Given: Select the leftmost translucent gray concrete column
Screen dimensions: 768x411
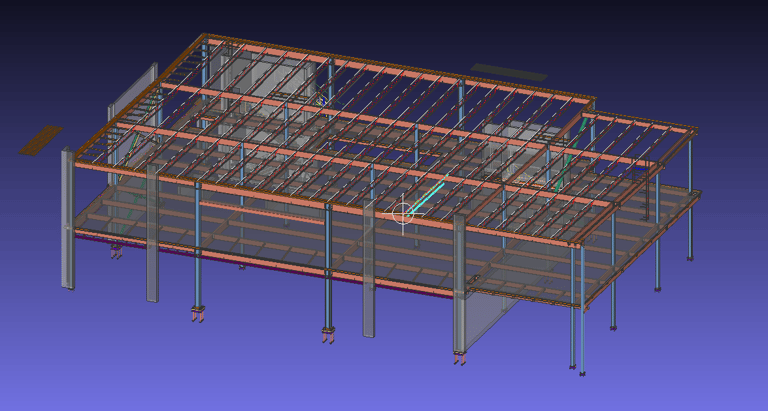Looking at the screenshot, I should (68, 218).
